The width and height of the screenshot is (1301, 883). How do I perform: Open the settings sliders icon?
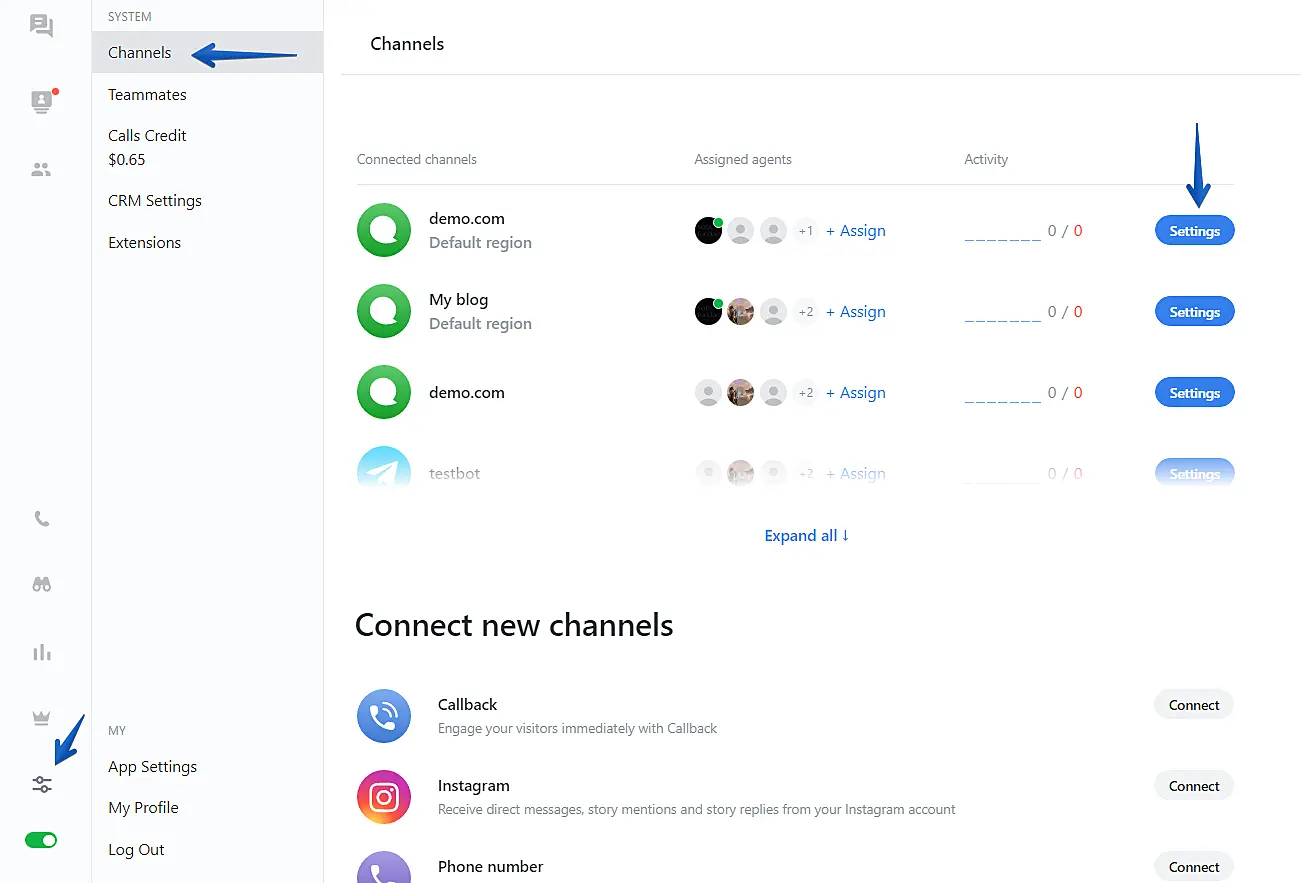point(41,785)
